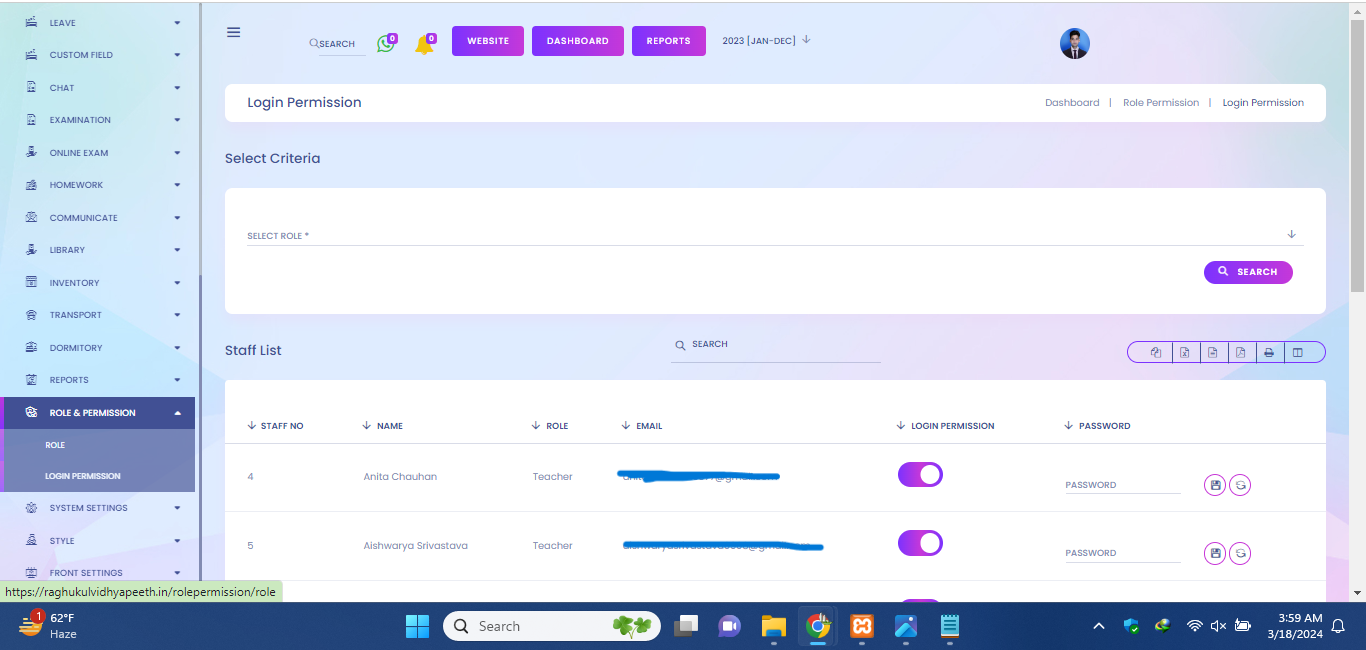Image resolution: width=1366 pixels, height=650 pixels.
Task: Click Anita Chauhan's password field
Action: click(1122, 485)
